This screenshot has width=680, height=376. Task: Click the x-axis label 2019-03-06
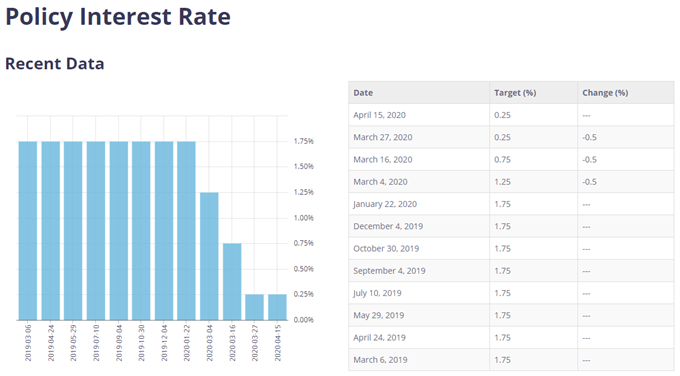tap(28, 343)
